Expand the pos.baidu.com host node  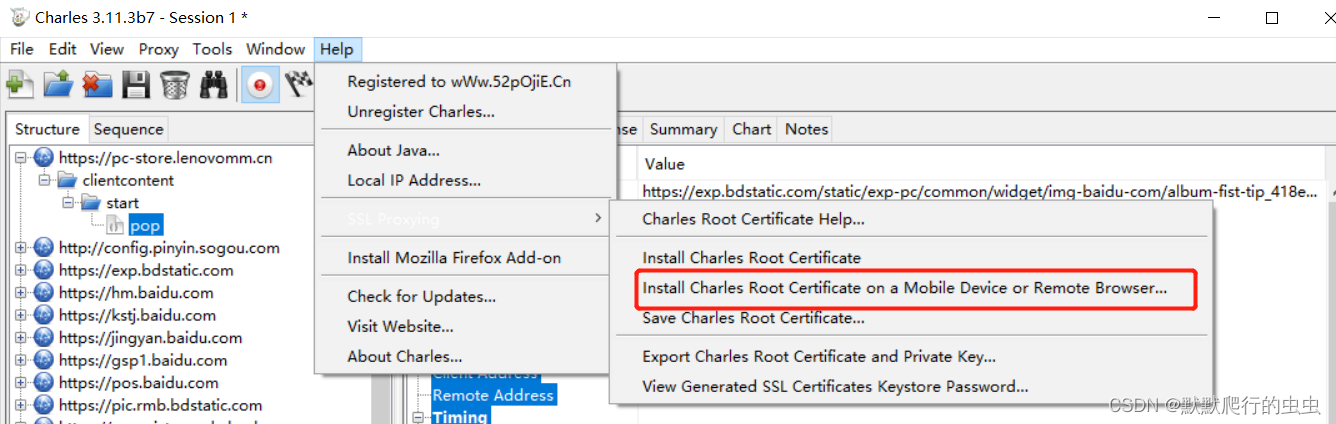click(x=22, y=383)
